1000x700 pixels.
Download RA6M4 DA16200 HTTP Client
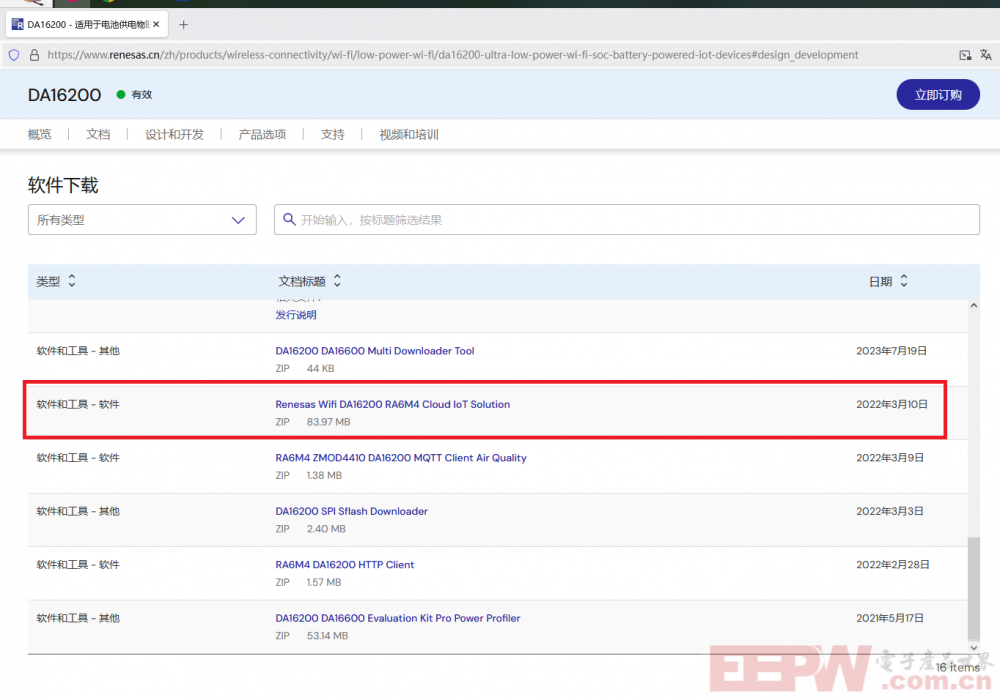click(x=344, y=565)
